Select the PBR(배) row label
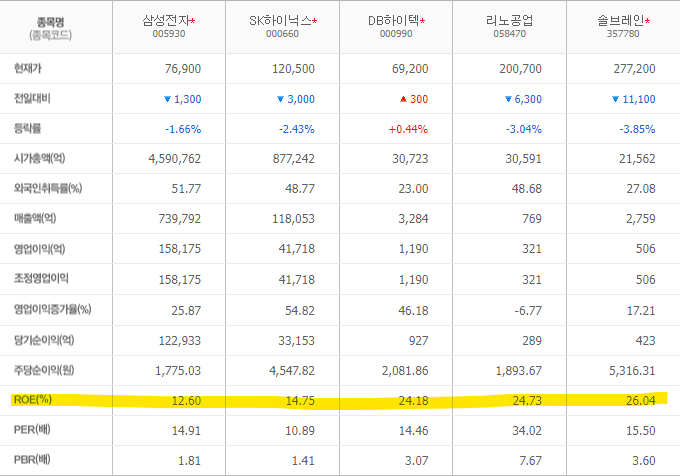Screen dimensions: 688x476 coord(32,460)
